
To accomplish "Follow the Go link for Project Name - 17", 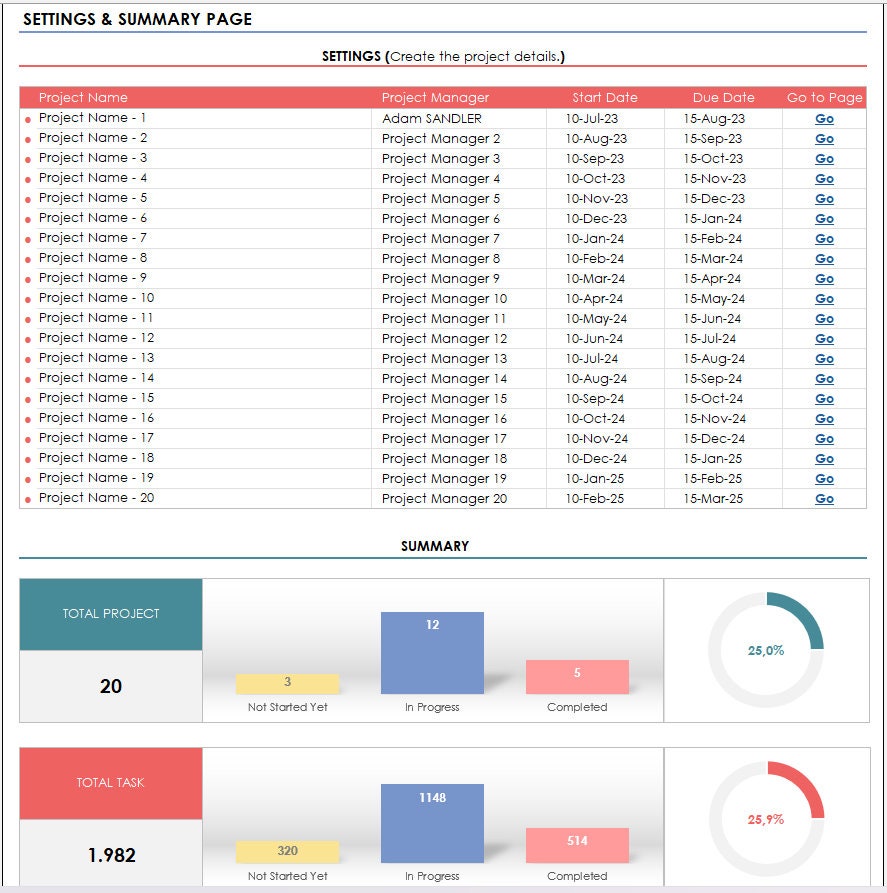I will 823,438.
